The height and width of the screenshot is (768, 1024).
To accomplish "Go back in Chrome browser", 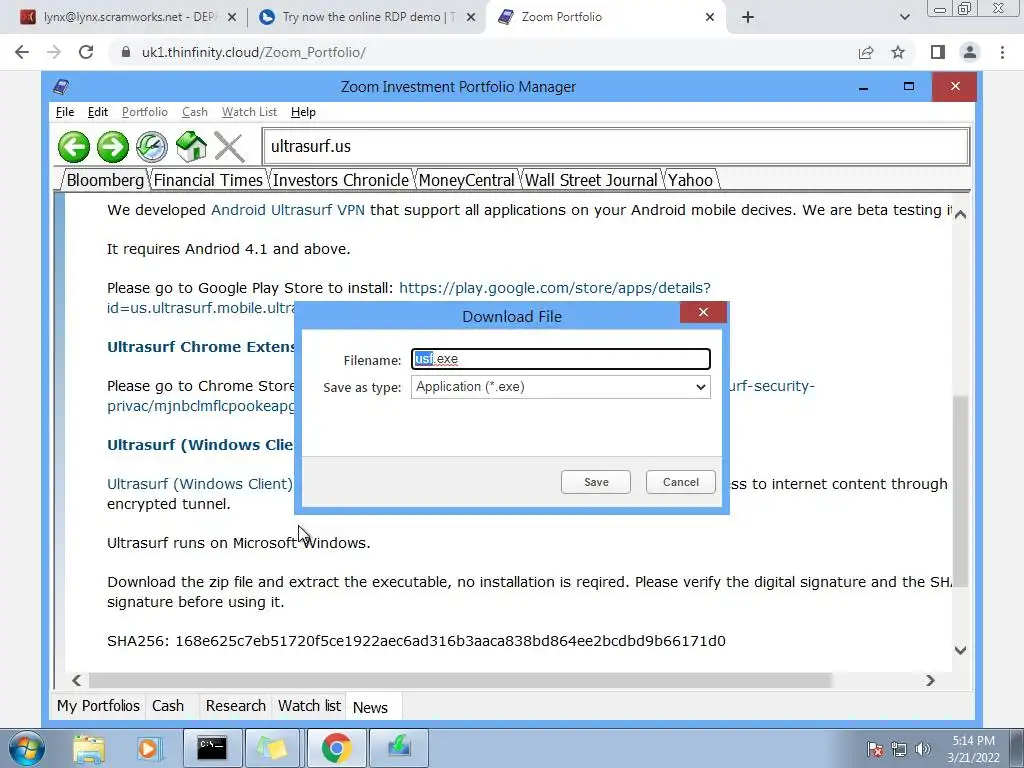I will [x=22, y=52].
